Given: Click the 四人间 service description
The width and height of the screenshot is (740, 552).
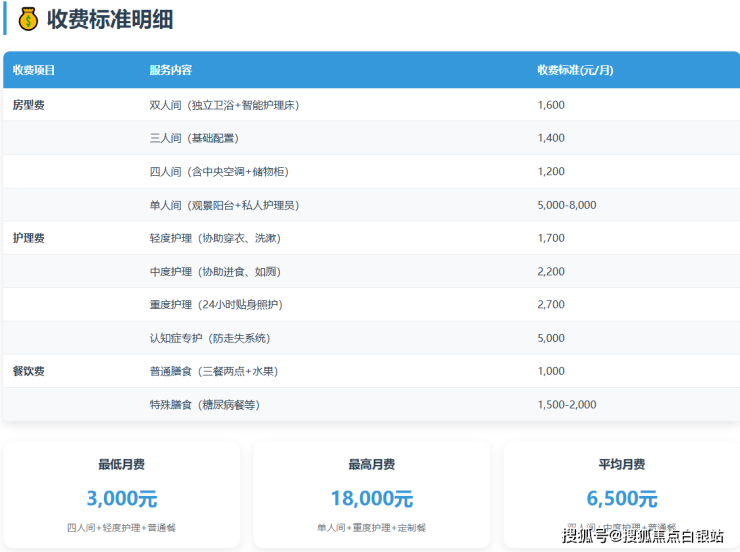Looking at the screenshot, I should pyautogui.click(x=219, y=172).
